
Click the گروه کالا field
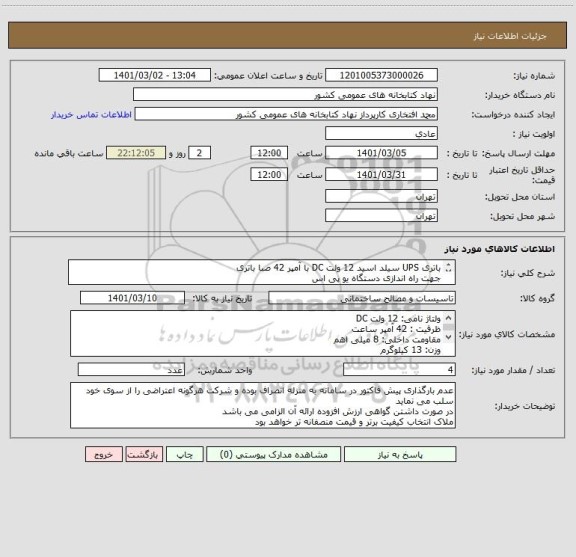362,298
